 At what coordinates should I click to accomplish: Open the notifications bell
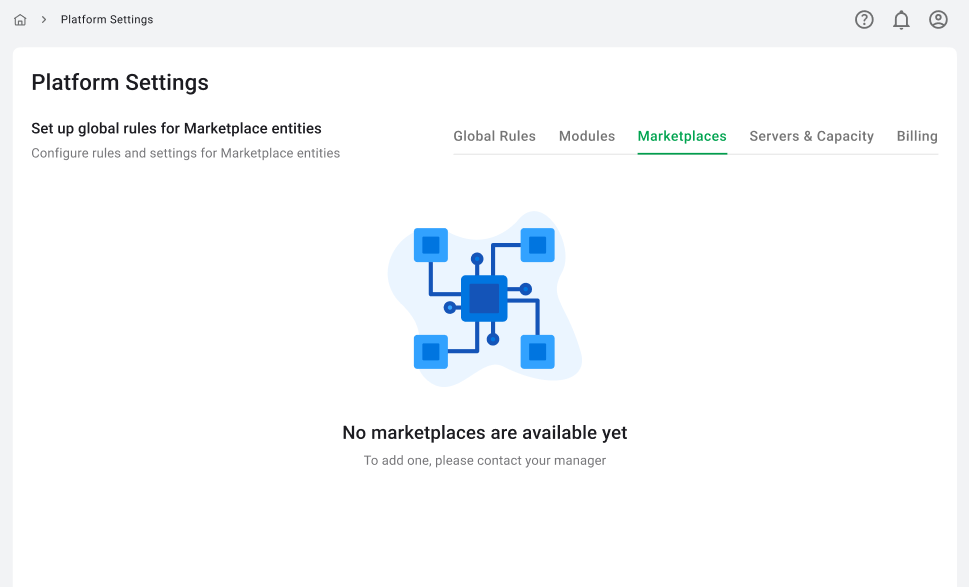(901, 20)
